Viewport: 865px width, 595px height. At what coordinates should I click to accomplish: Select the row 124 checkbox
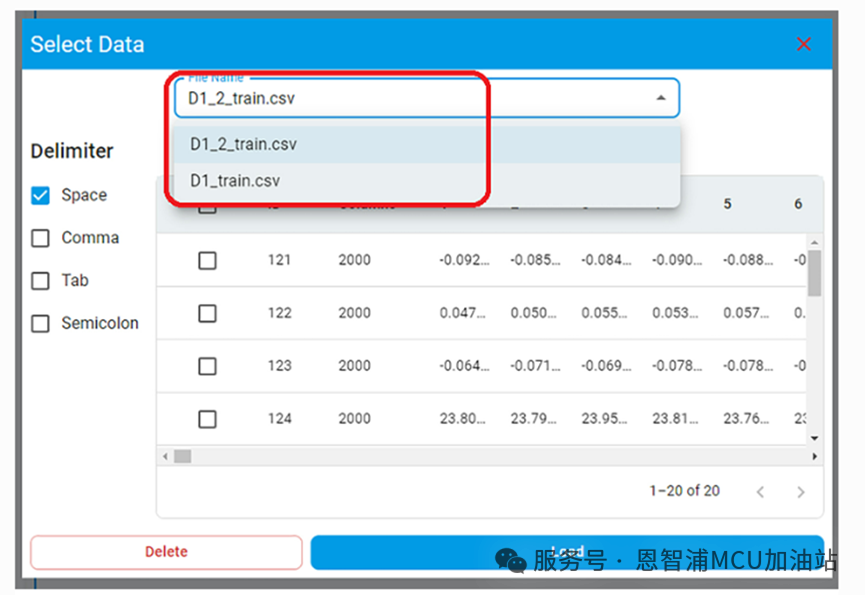(207, 419)
